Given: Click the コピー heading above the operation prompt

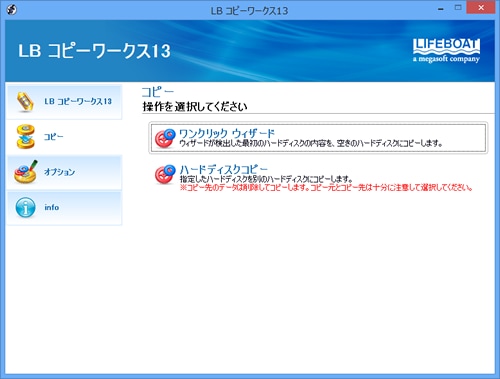Looking at the screenshot, I should [158, 92].
